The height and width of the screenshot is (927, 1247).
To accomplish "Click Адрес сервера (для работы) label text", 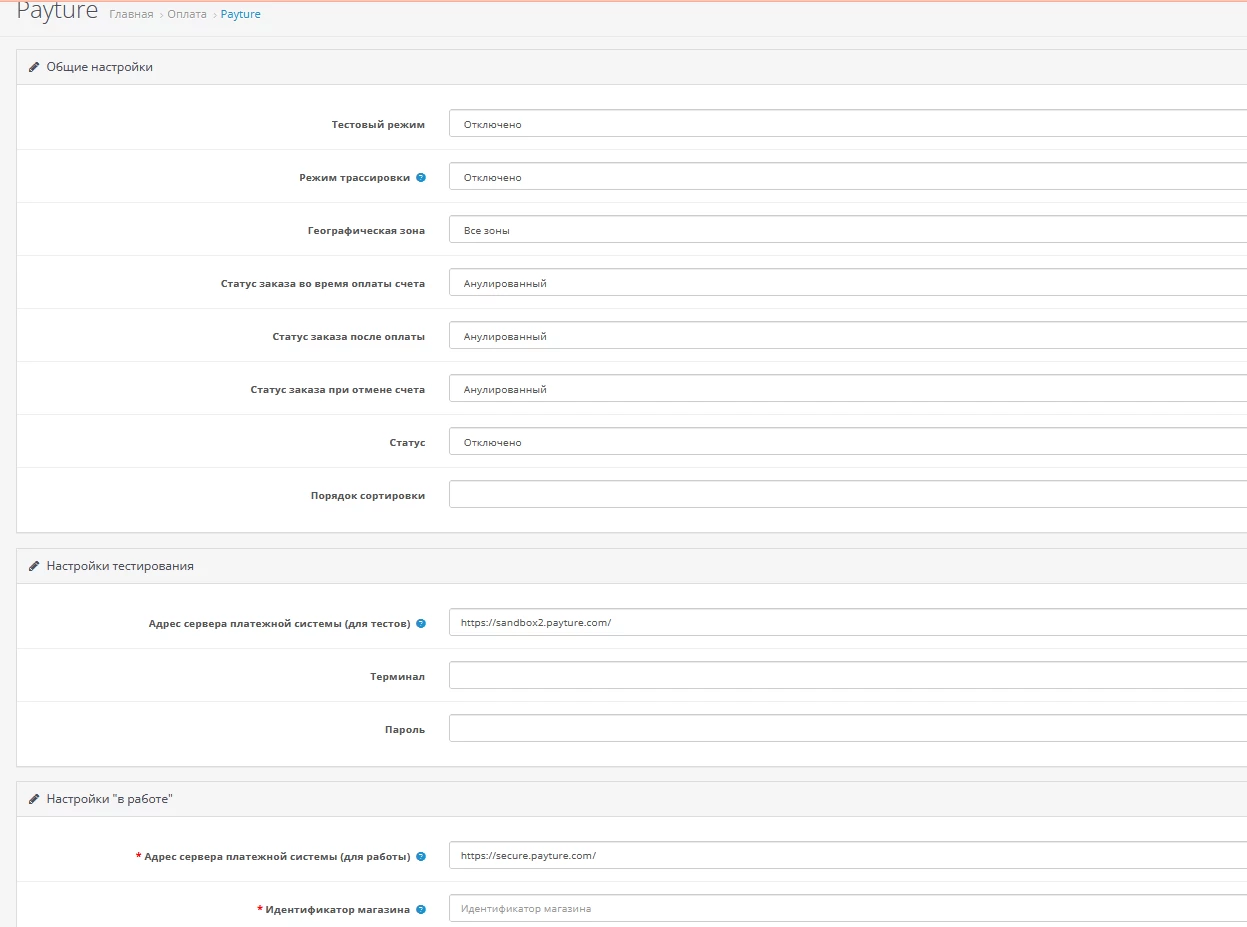I will (277, 856).
